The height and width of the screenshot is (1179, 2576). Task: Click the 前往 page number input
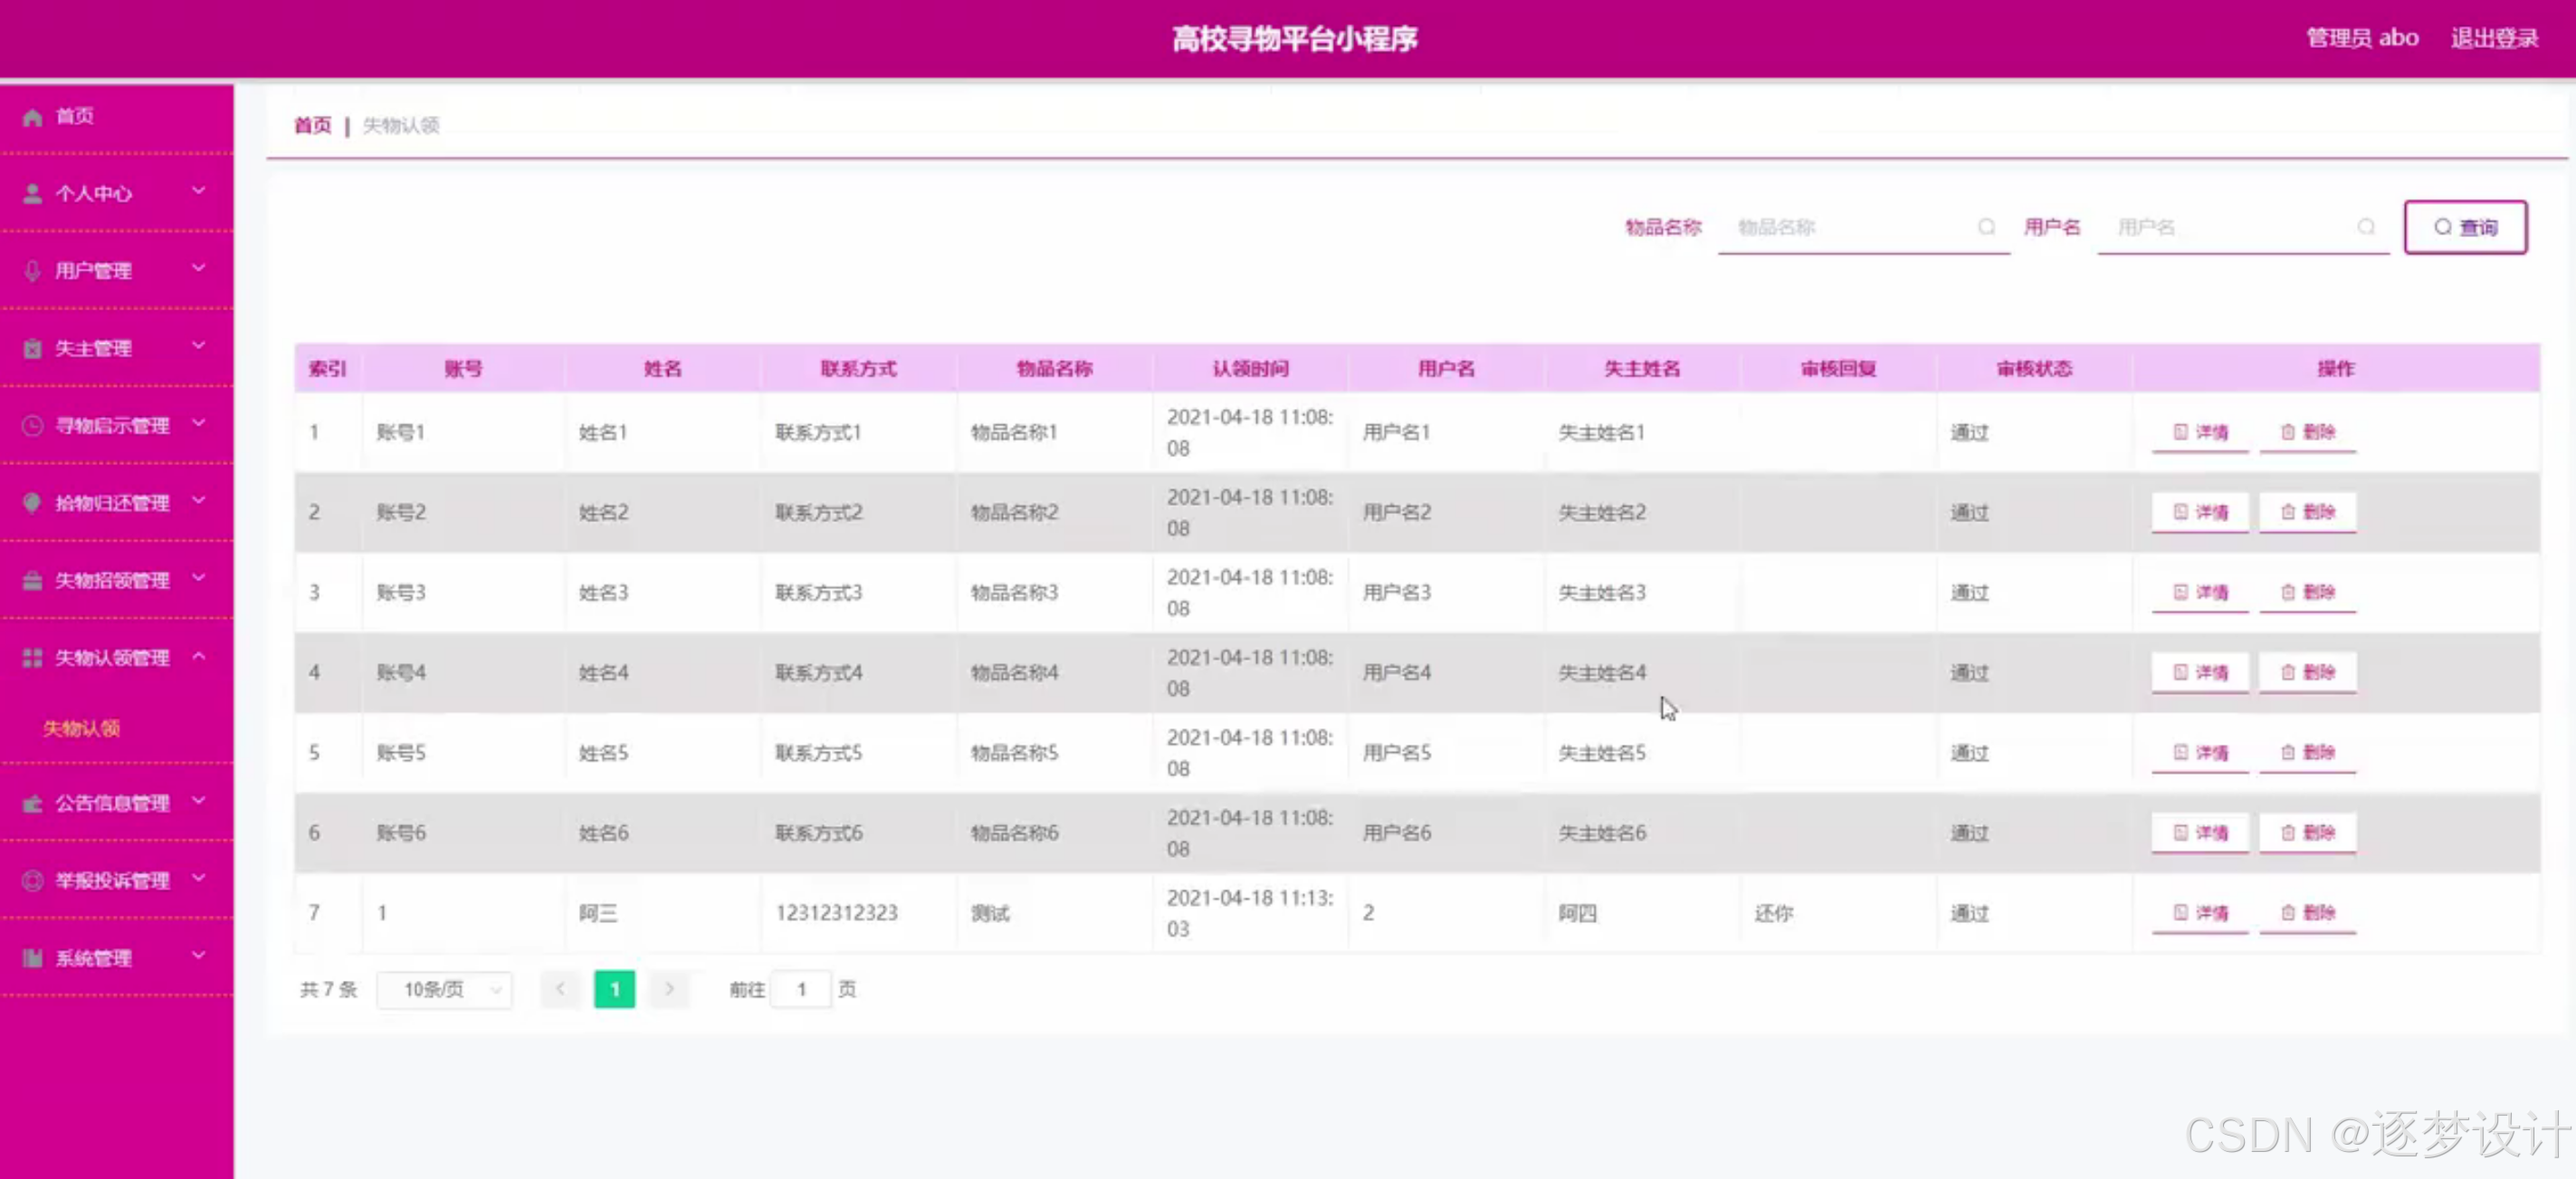pyautogui.click(x=801, y=990)
